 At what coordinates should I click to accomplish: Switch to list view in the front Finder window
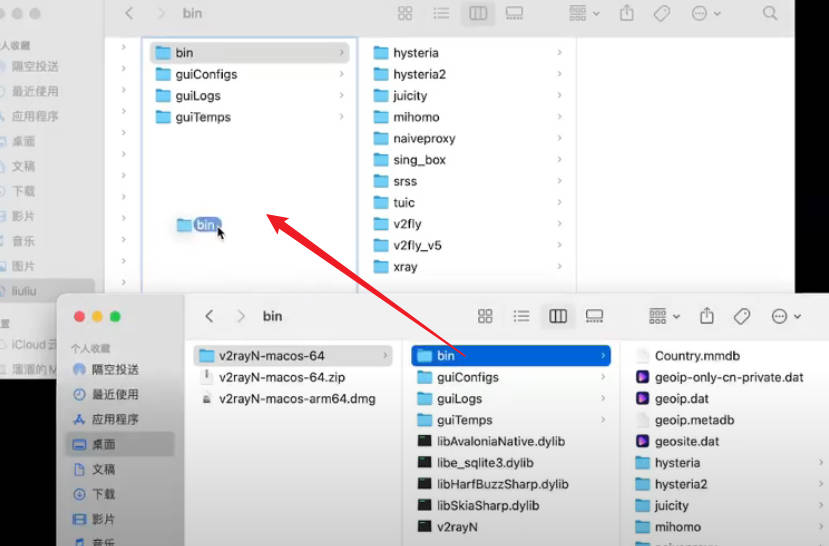[521, 316]
